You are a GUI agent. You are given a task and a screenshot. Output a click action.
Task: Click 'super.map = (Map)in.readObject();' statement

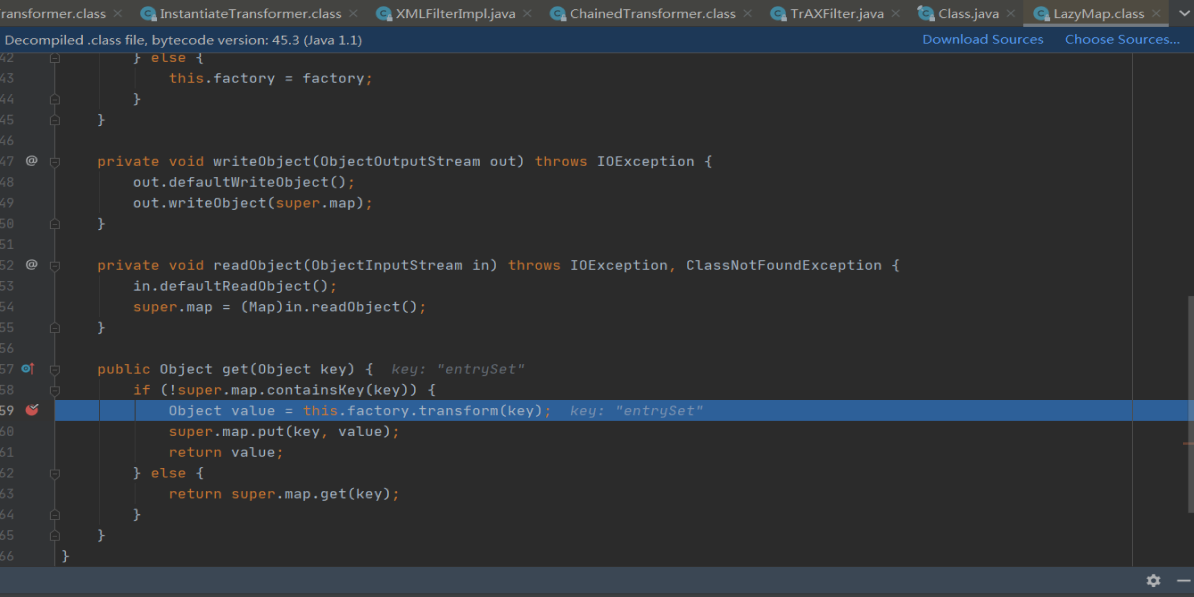[x=279, y=307]
